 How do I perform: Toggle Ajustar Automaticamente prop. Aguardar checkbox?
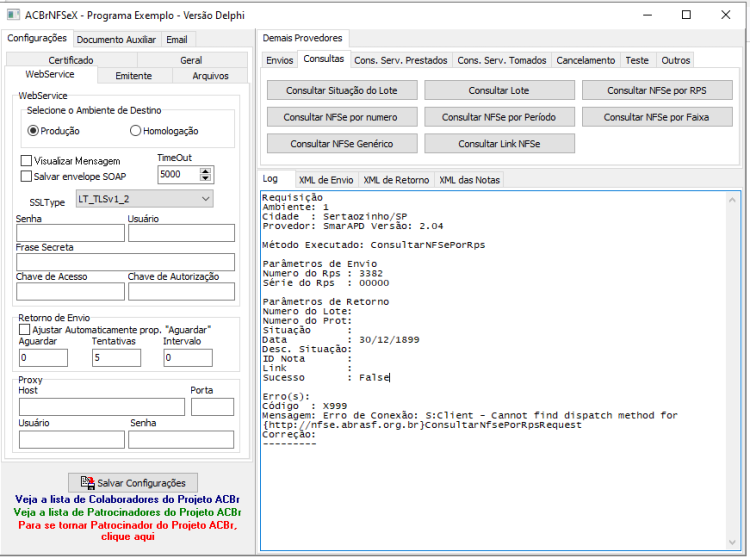point(24,329)
